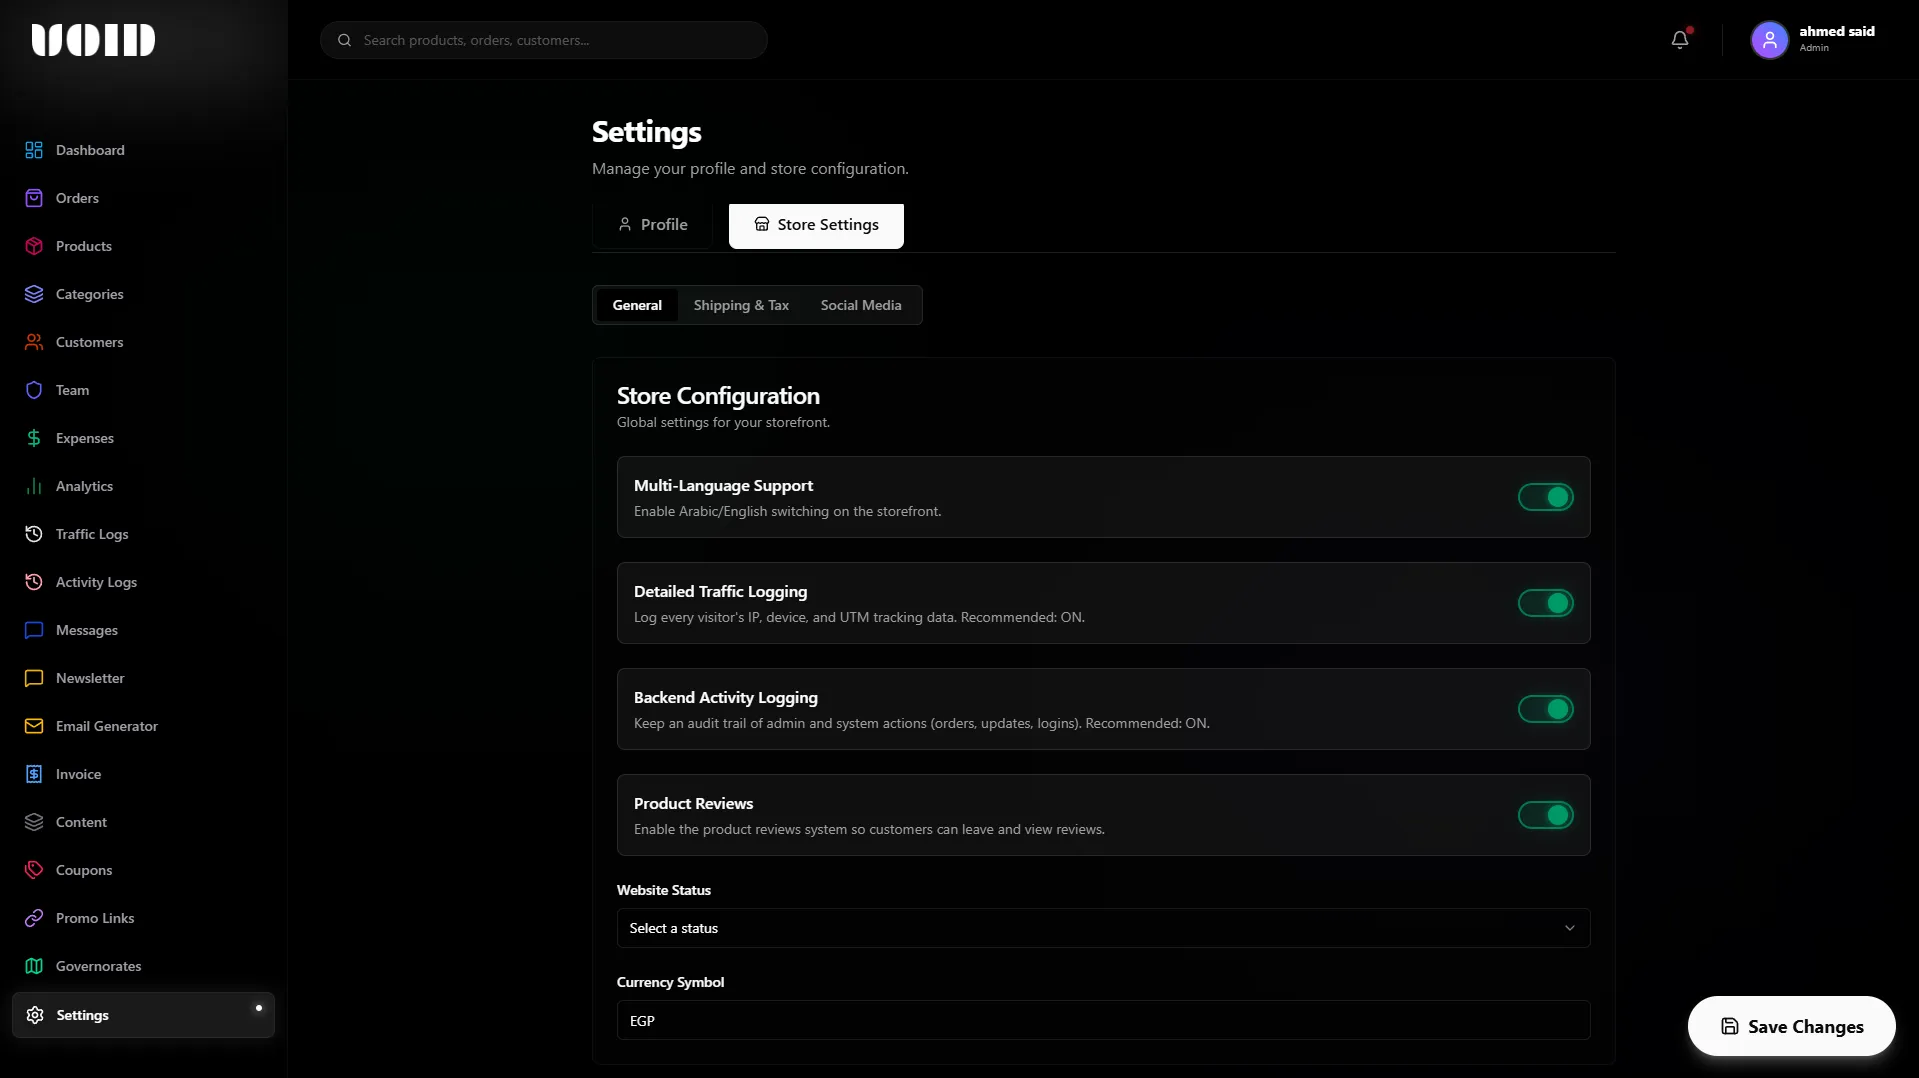
Task: Click the Traffic Logs history icon
Action: tap(34, 534)
